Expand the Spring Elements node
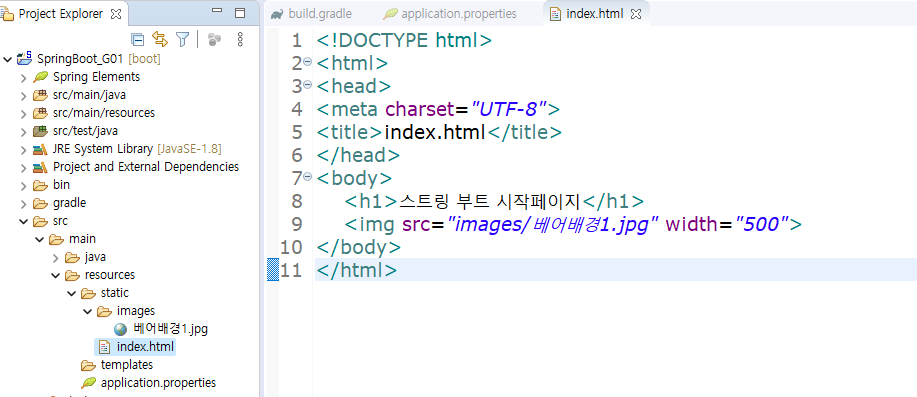Screen dimensions: 917x397 [x=23, y=77]
